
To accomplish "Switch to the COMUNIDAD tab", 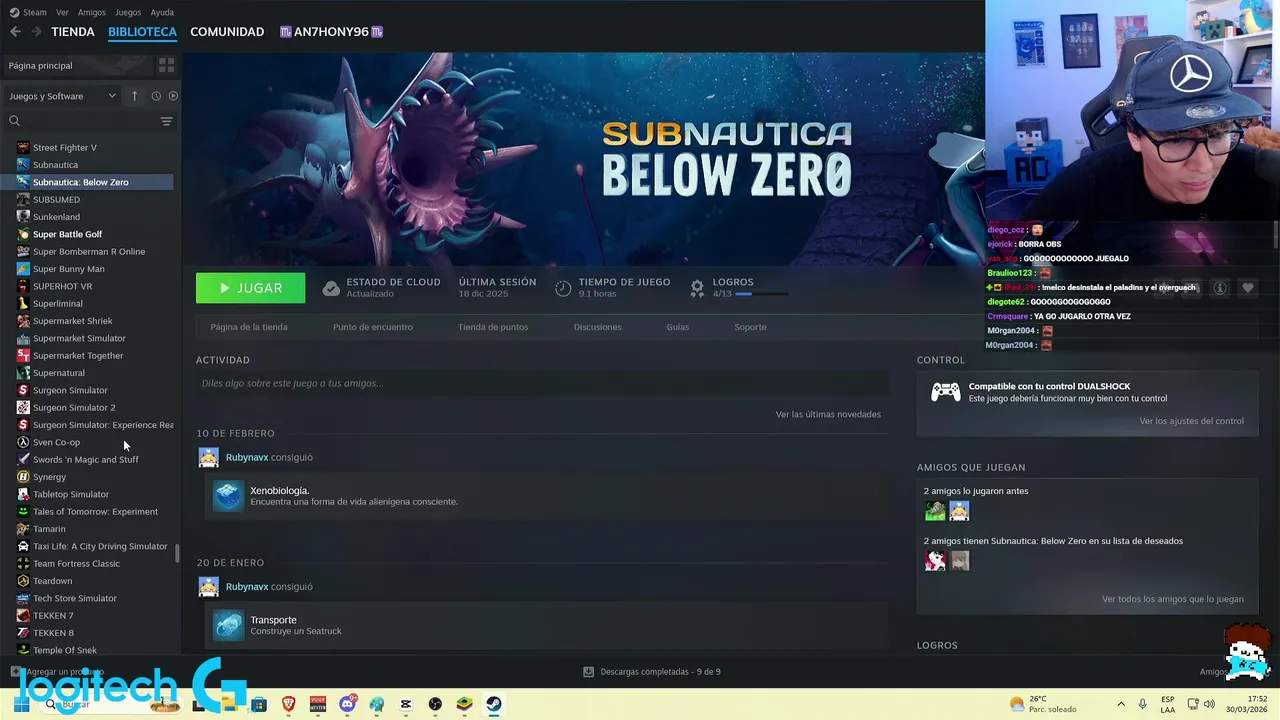I will click(227, 32).
